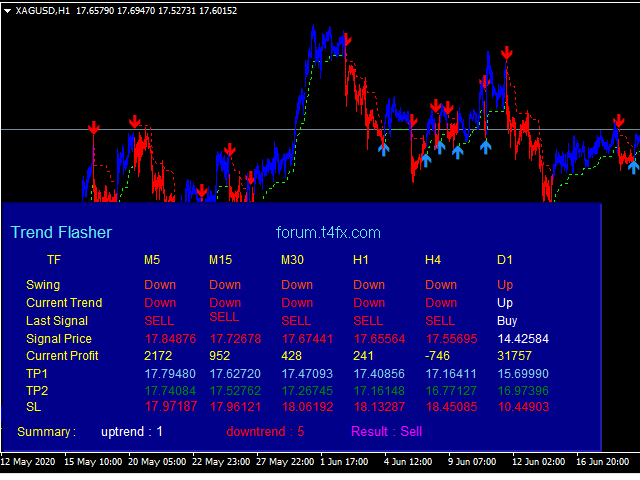The height and width of the screenshot is (480, 640).
Task: Click M15 current profit 952
Action: (220, 356)
